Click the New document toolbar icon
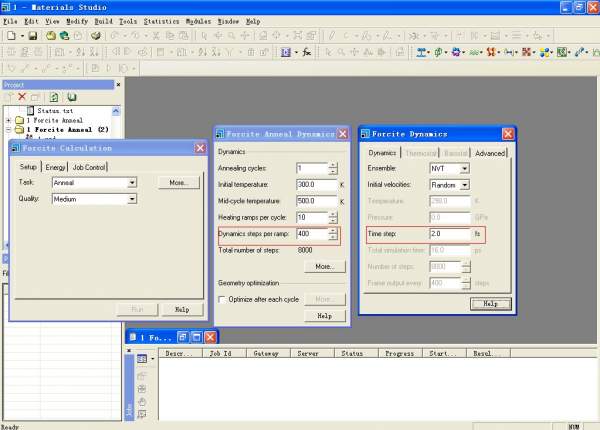The width and height of the screenshot is (600, 430). pyautogui.click(x=9, y=36)
